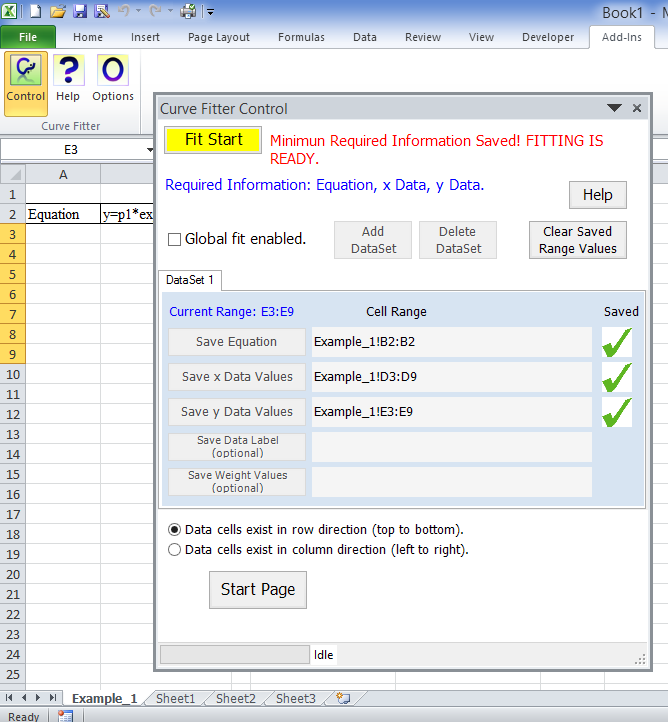Select data cells exist in row direction option

click(x=174, y=530)
